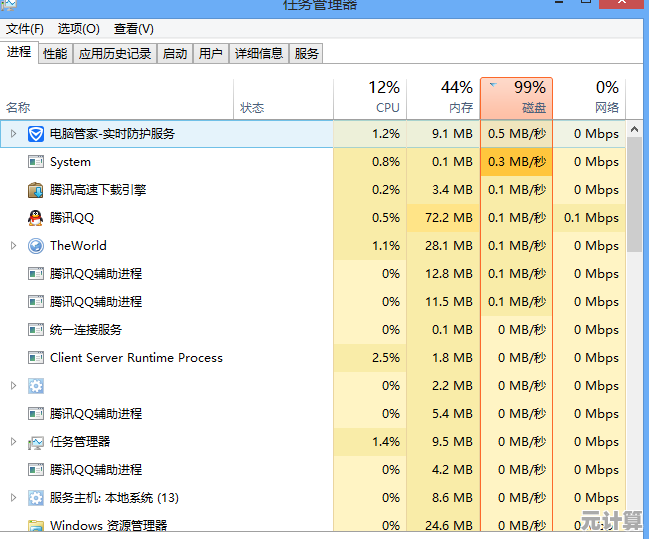Select the 统一连接服务 process name
Image resolution: width=649 pixels, height=539 pixels.
86,330
